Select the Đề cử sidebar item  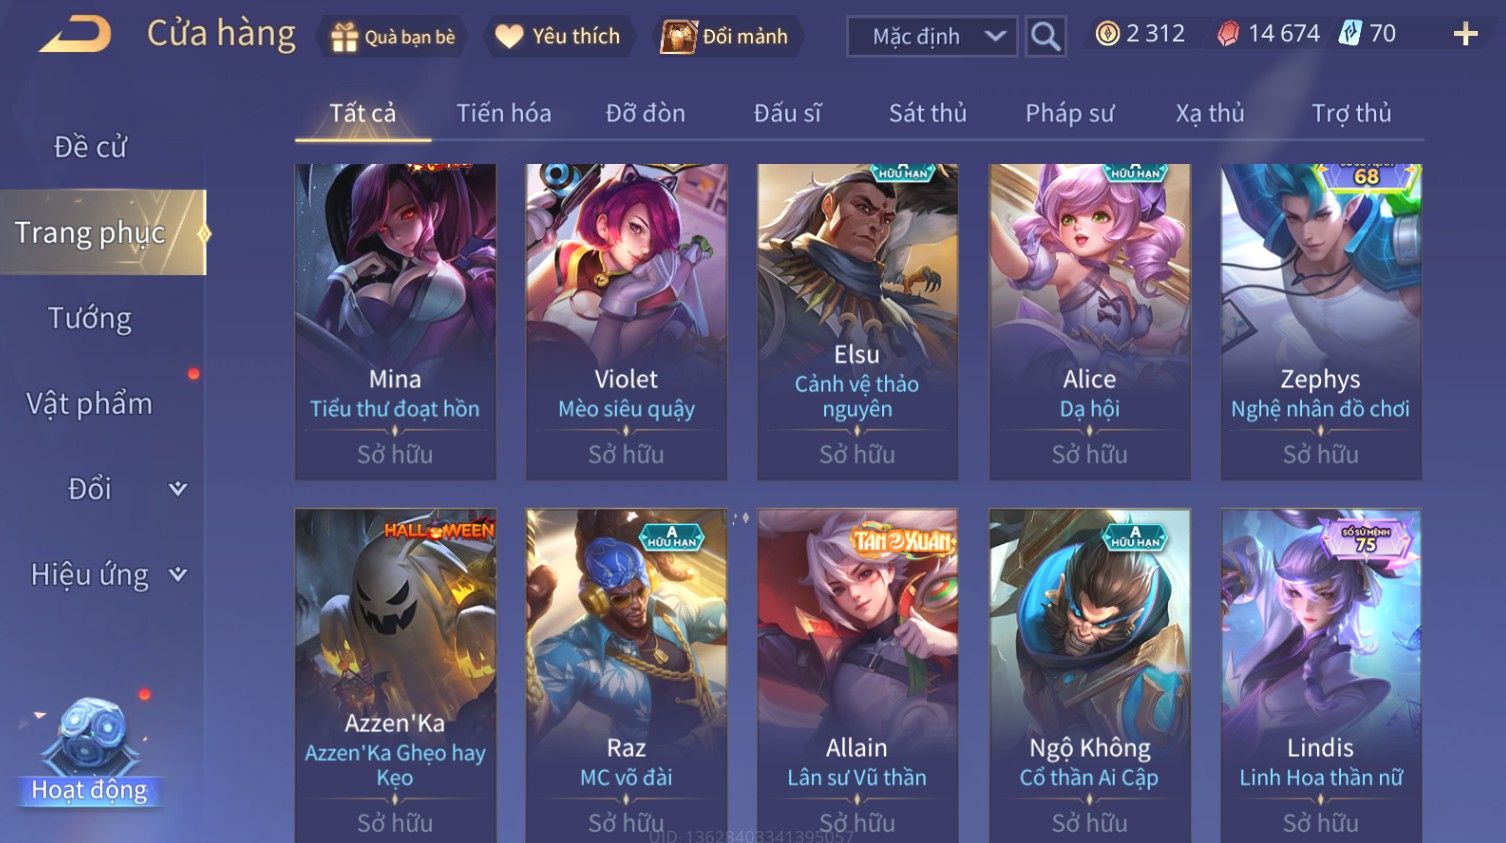click(x=90, y=147)
